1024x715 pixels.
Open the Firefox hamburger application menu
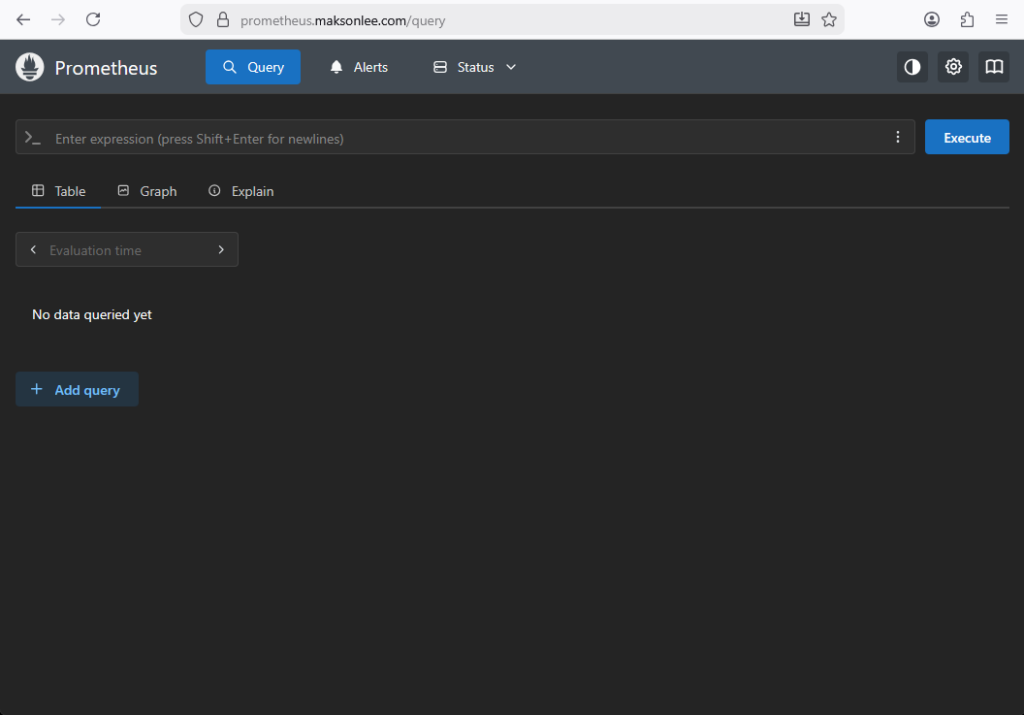coord(1001,19)
